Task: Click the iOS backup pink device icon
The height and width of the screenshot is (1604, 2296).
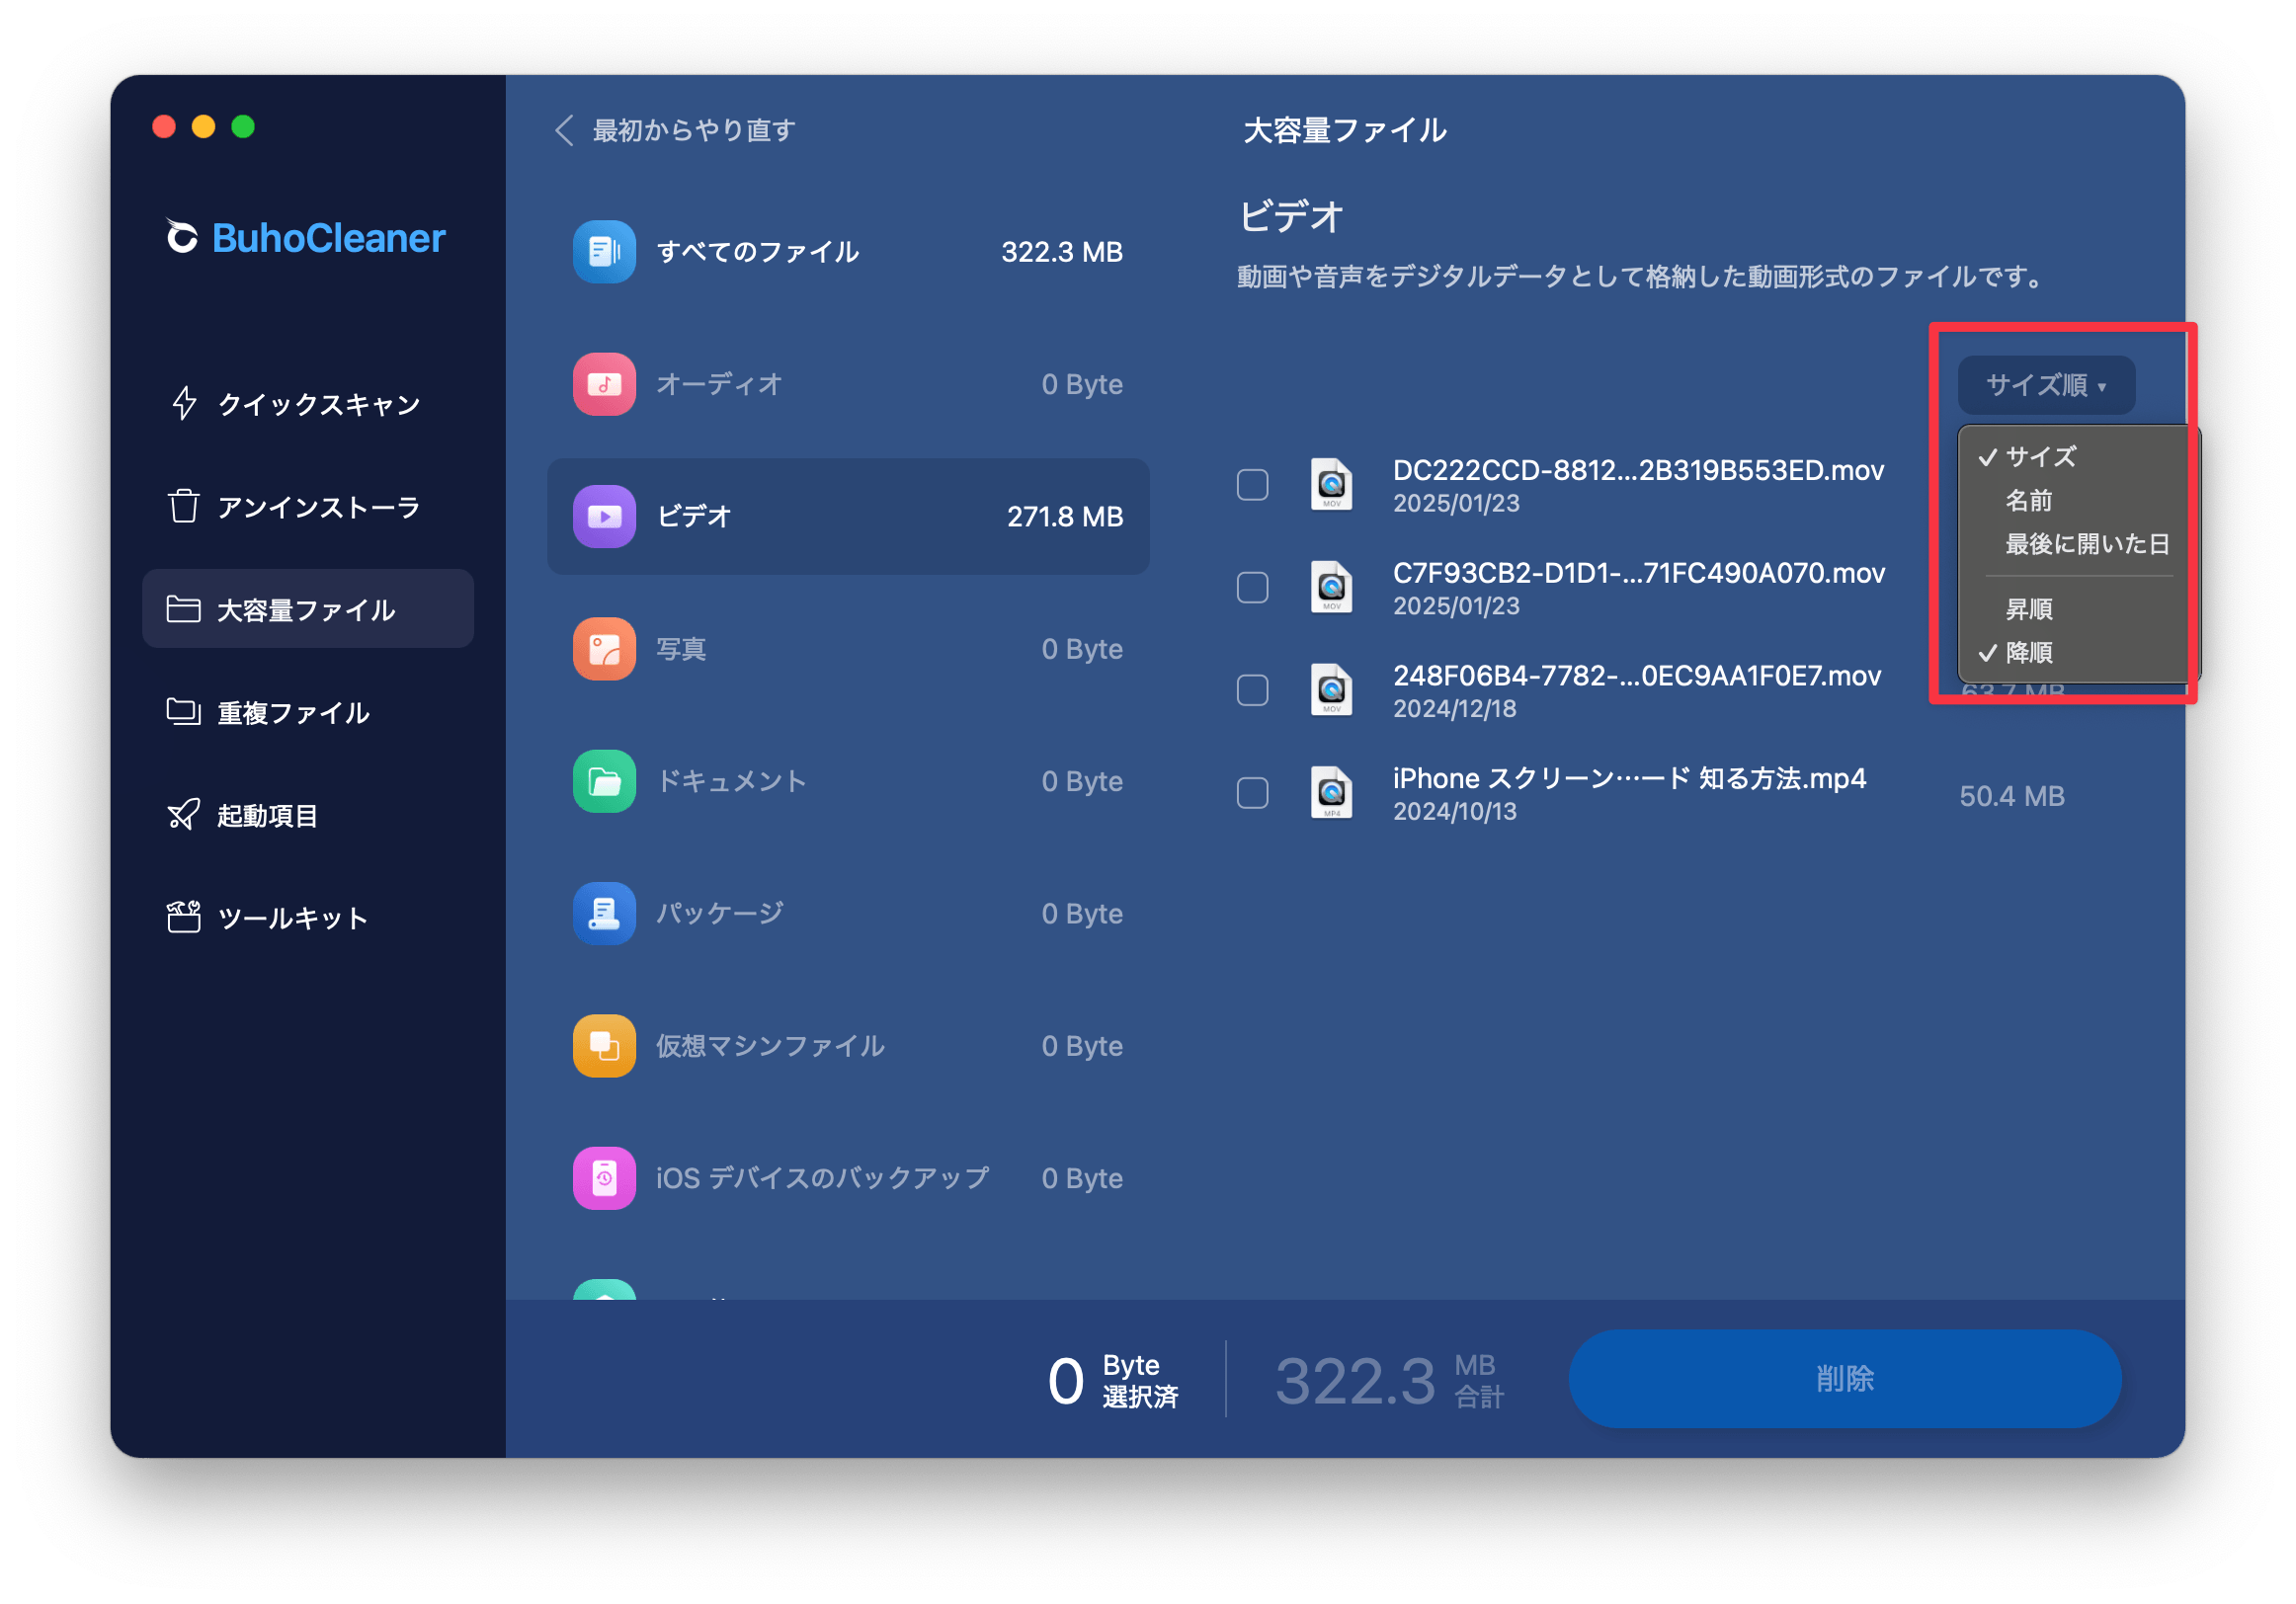Action: (604, 1178)
